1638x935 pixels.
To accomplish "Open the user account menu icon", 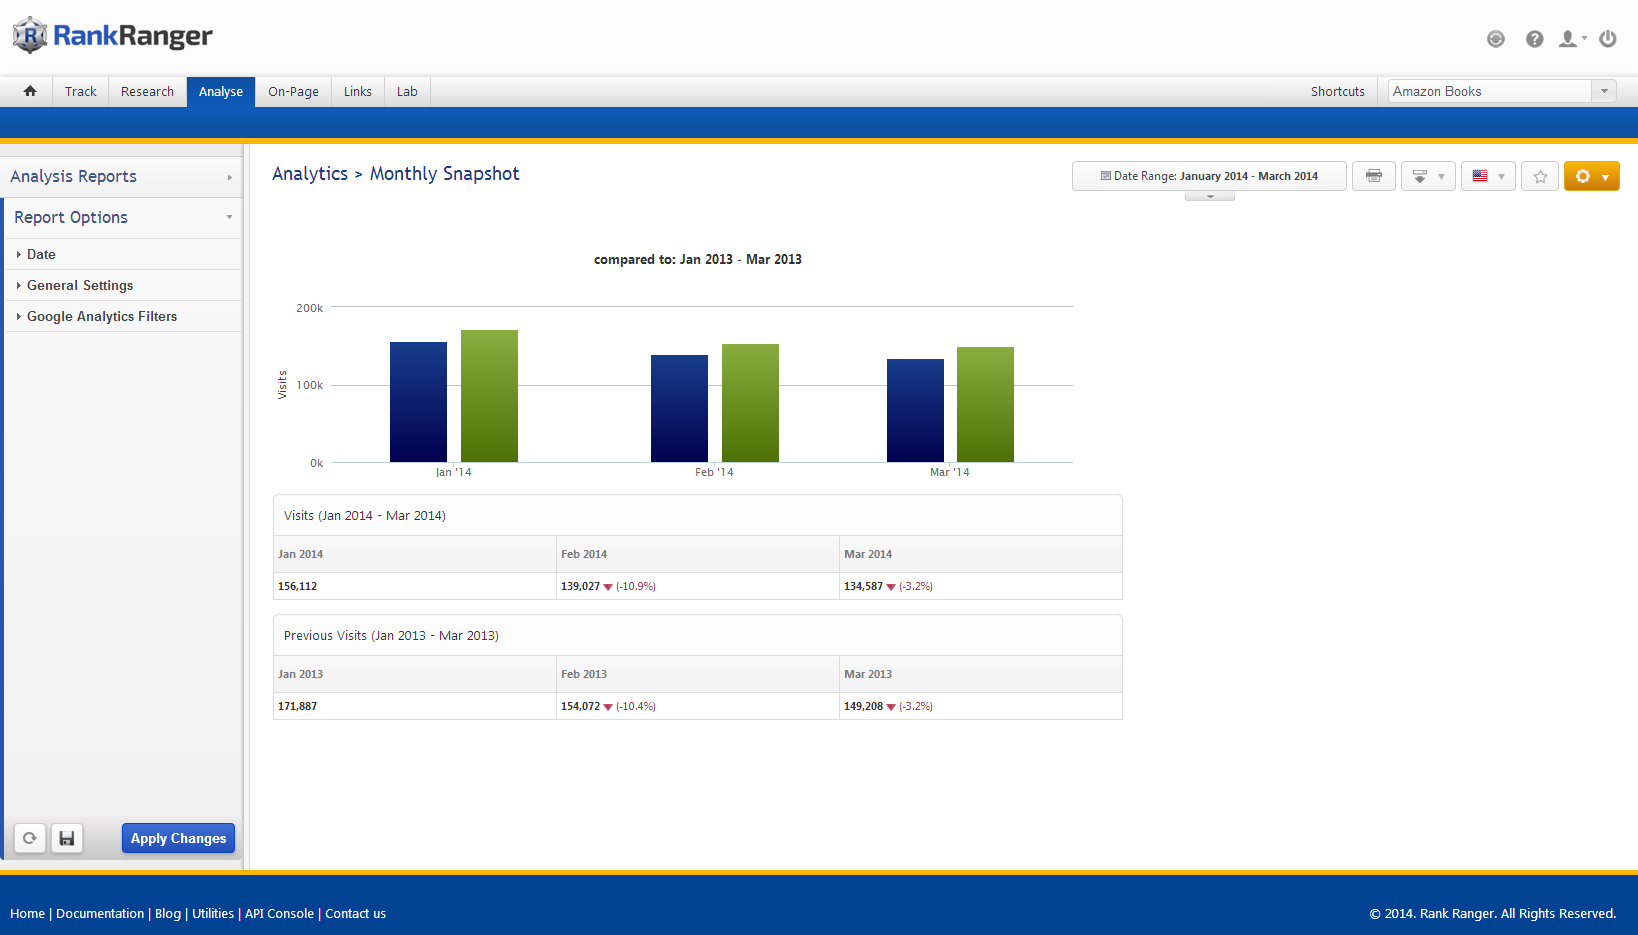I will pos(1570,39).
